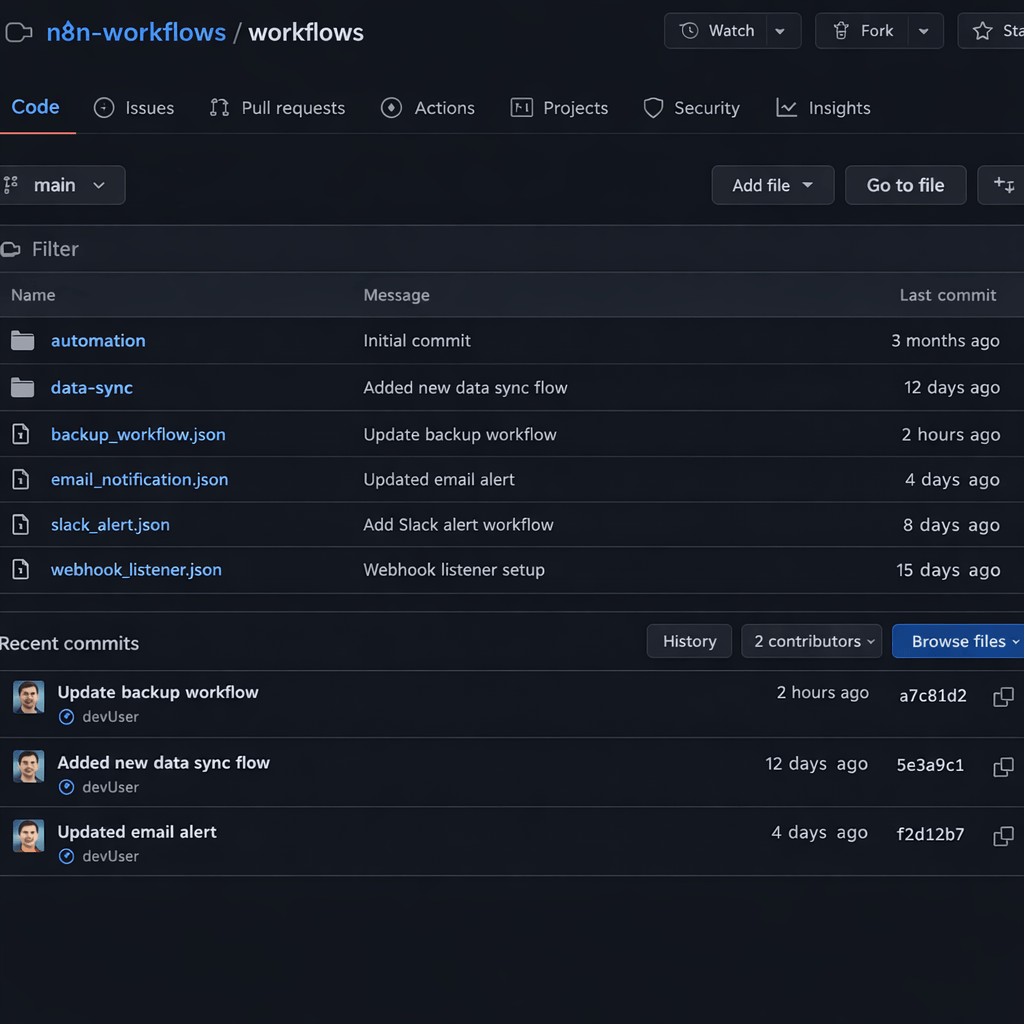Click the webhook_listener.json file icon
Screen dimensions: 1024x1024
(x=21, y=569)
